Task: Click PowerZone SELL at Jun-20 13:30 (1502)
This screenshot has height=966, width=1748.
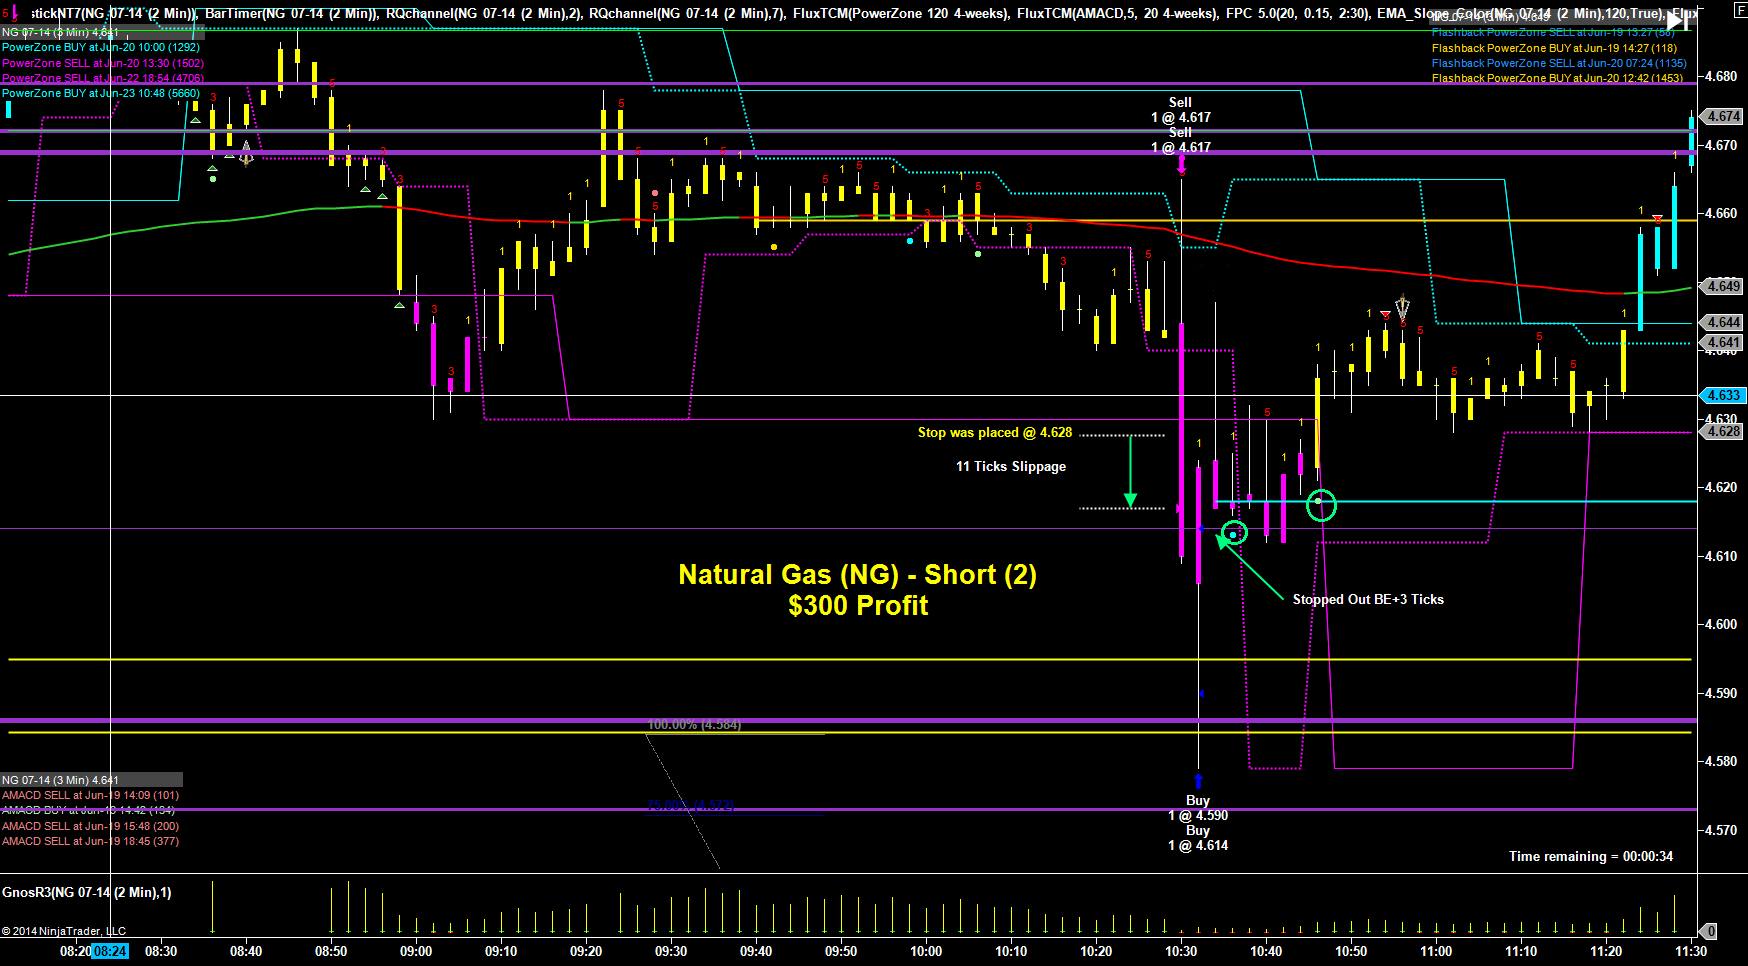Action: click(103, 63)
